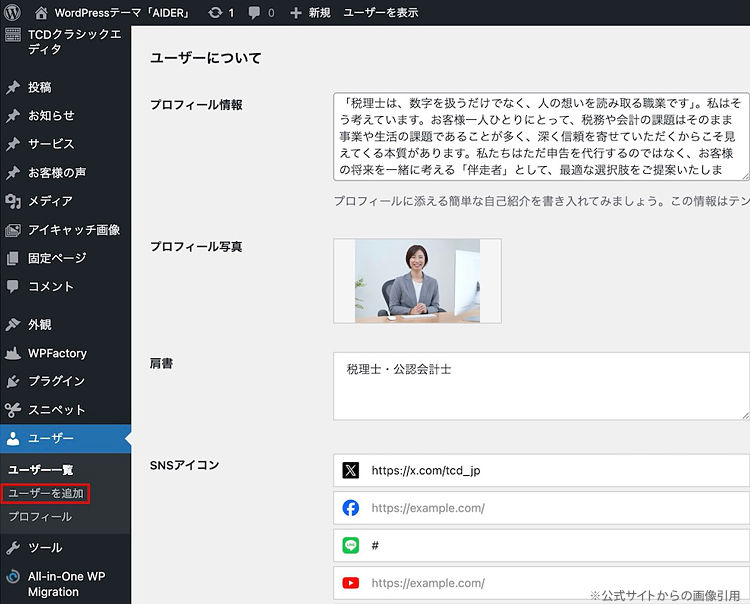Click the メディア camera-music icon
The width and height of the screenshot is (750, 604).
click(13, 201)
